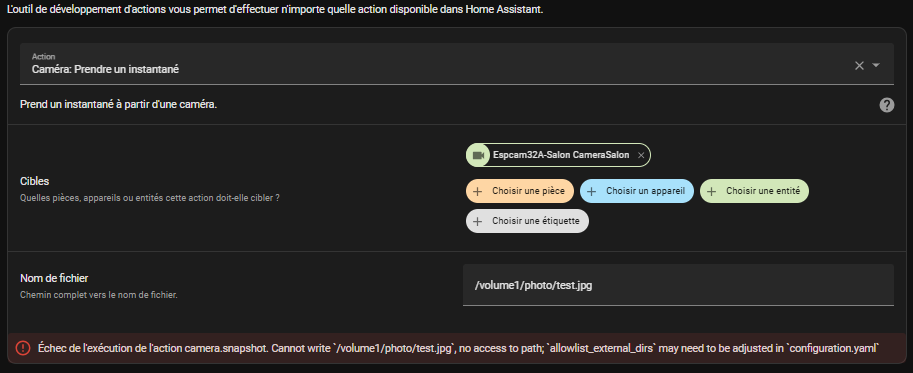Click the camera.snapshot error message text
The width and height of the screenshot is (913, 373).
[x=458, y=348]
